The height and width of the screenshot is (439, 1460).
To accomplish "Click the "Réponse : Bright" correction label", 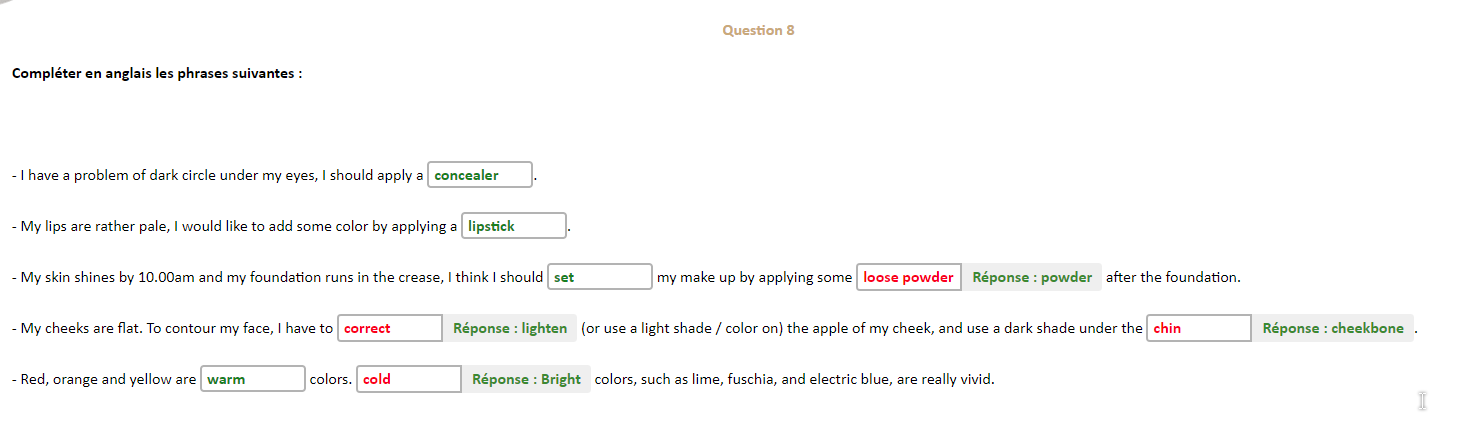I will point(526,379).
